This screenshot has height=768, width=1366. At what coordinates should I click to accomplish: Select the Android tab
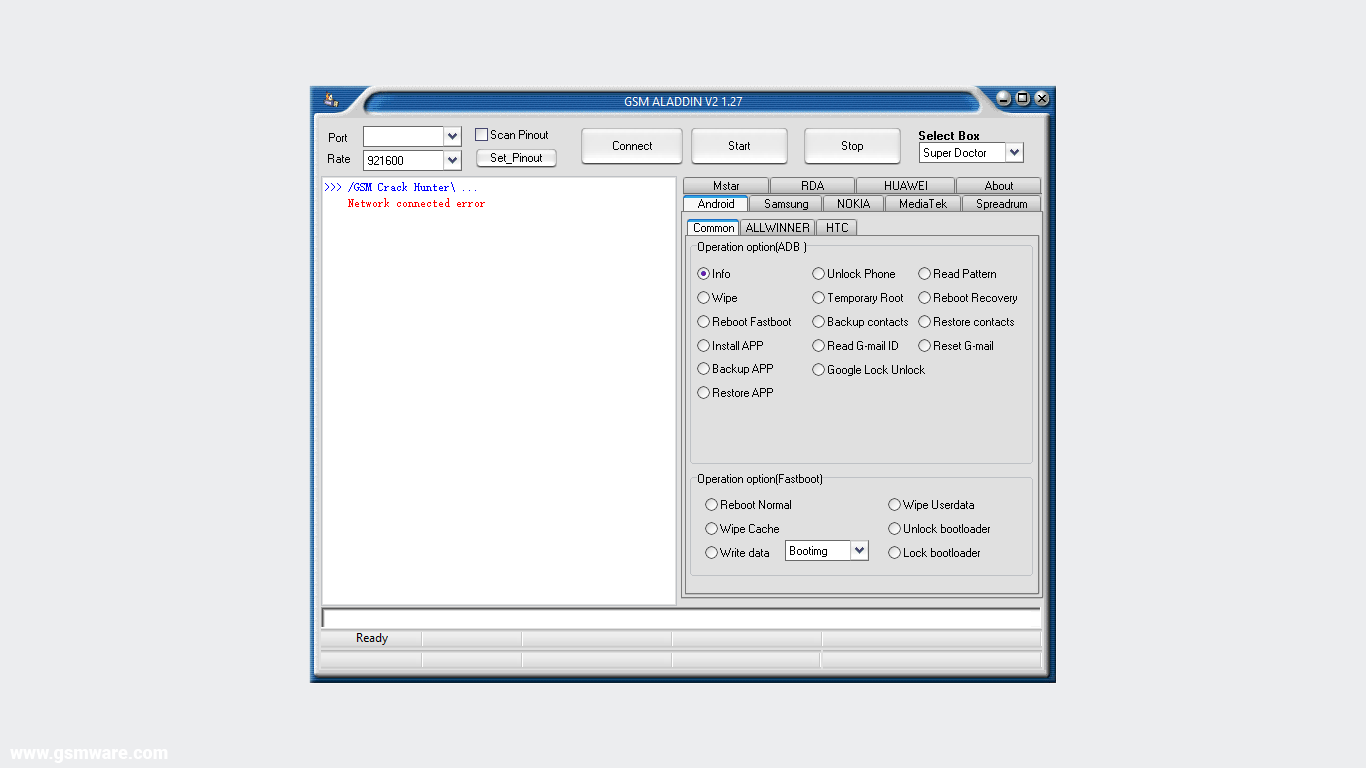[716, 203]
